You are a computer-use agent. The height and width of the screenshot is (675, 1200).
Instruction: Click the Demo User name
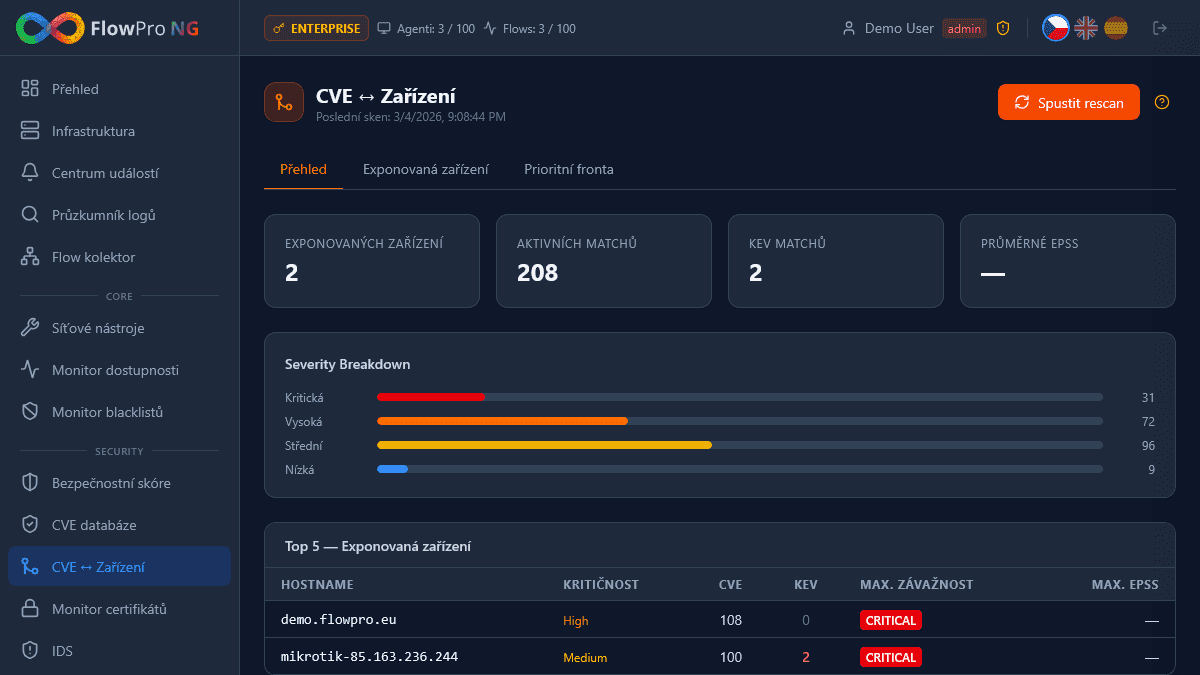(x=899, y=28)
